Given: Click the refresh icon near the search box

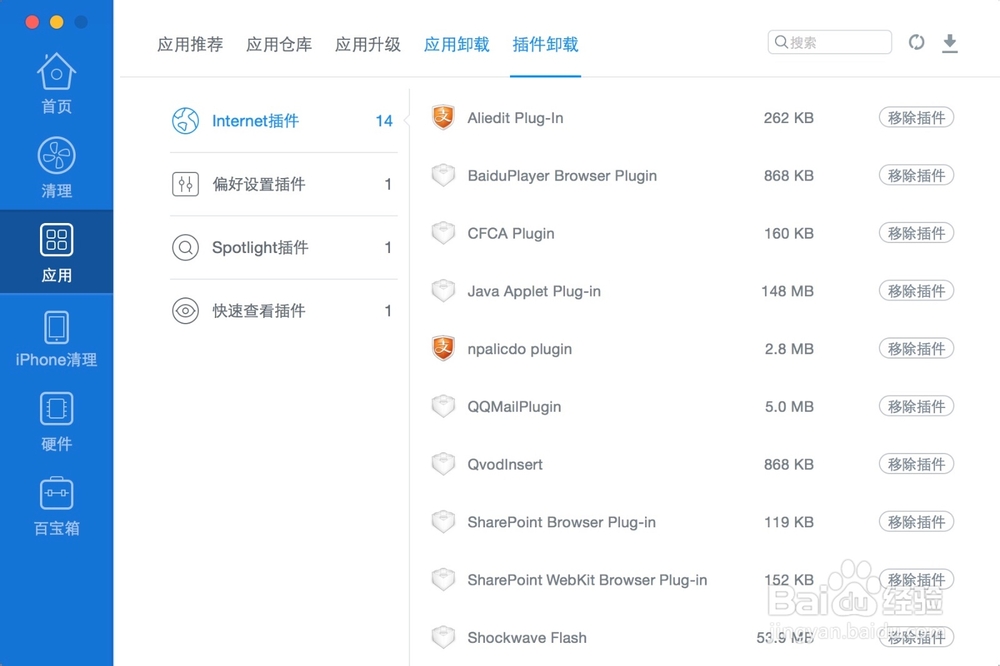Looking at the screenshot, I should click(917, 42).
